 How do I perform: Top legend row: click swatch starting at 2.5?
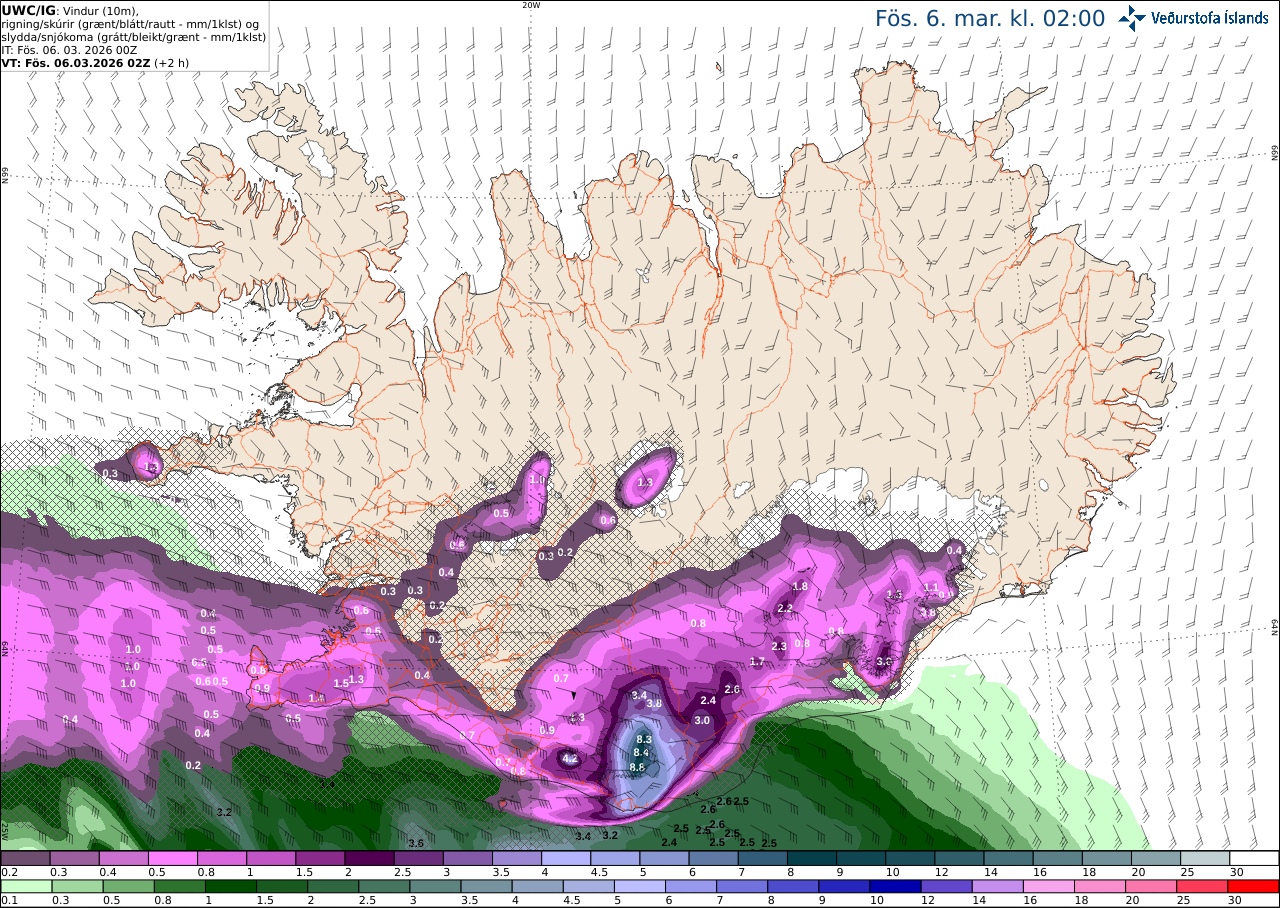(x=418, y=858)
